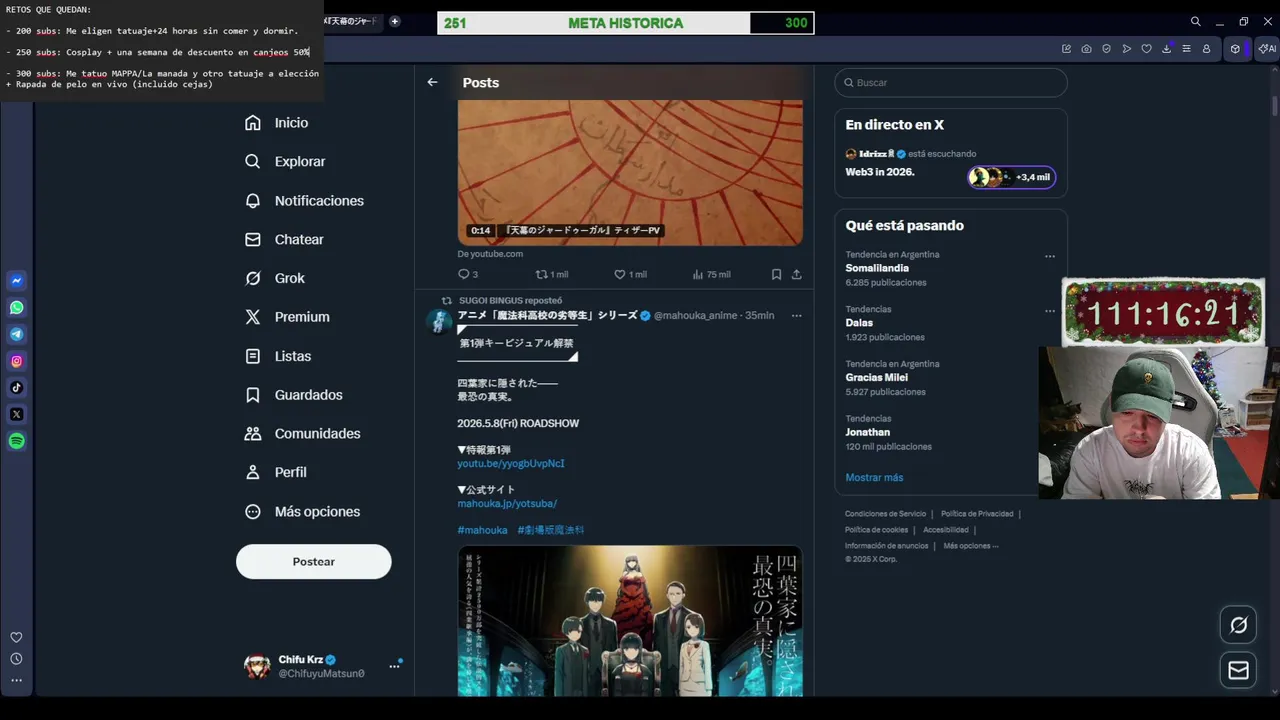Click the Postear button

coord(313,562)
